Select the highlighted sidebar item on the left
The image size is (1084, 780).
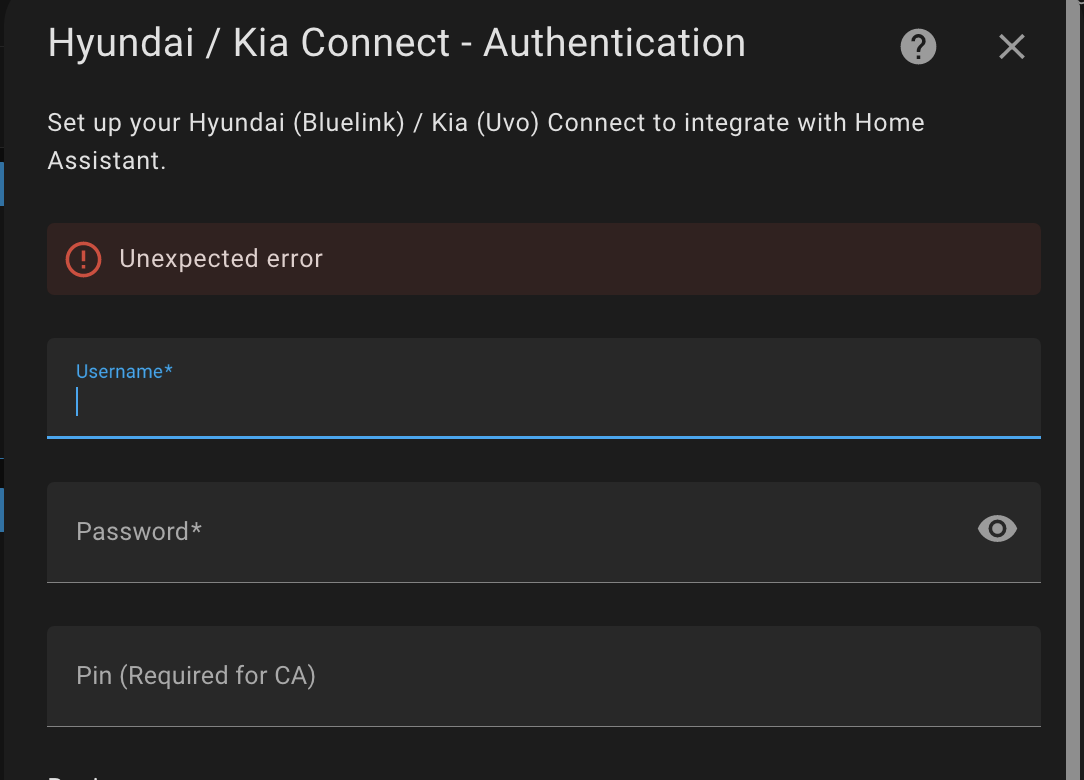[x=3, y=183]
